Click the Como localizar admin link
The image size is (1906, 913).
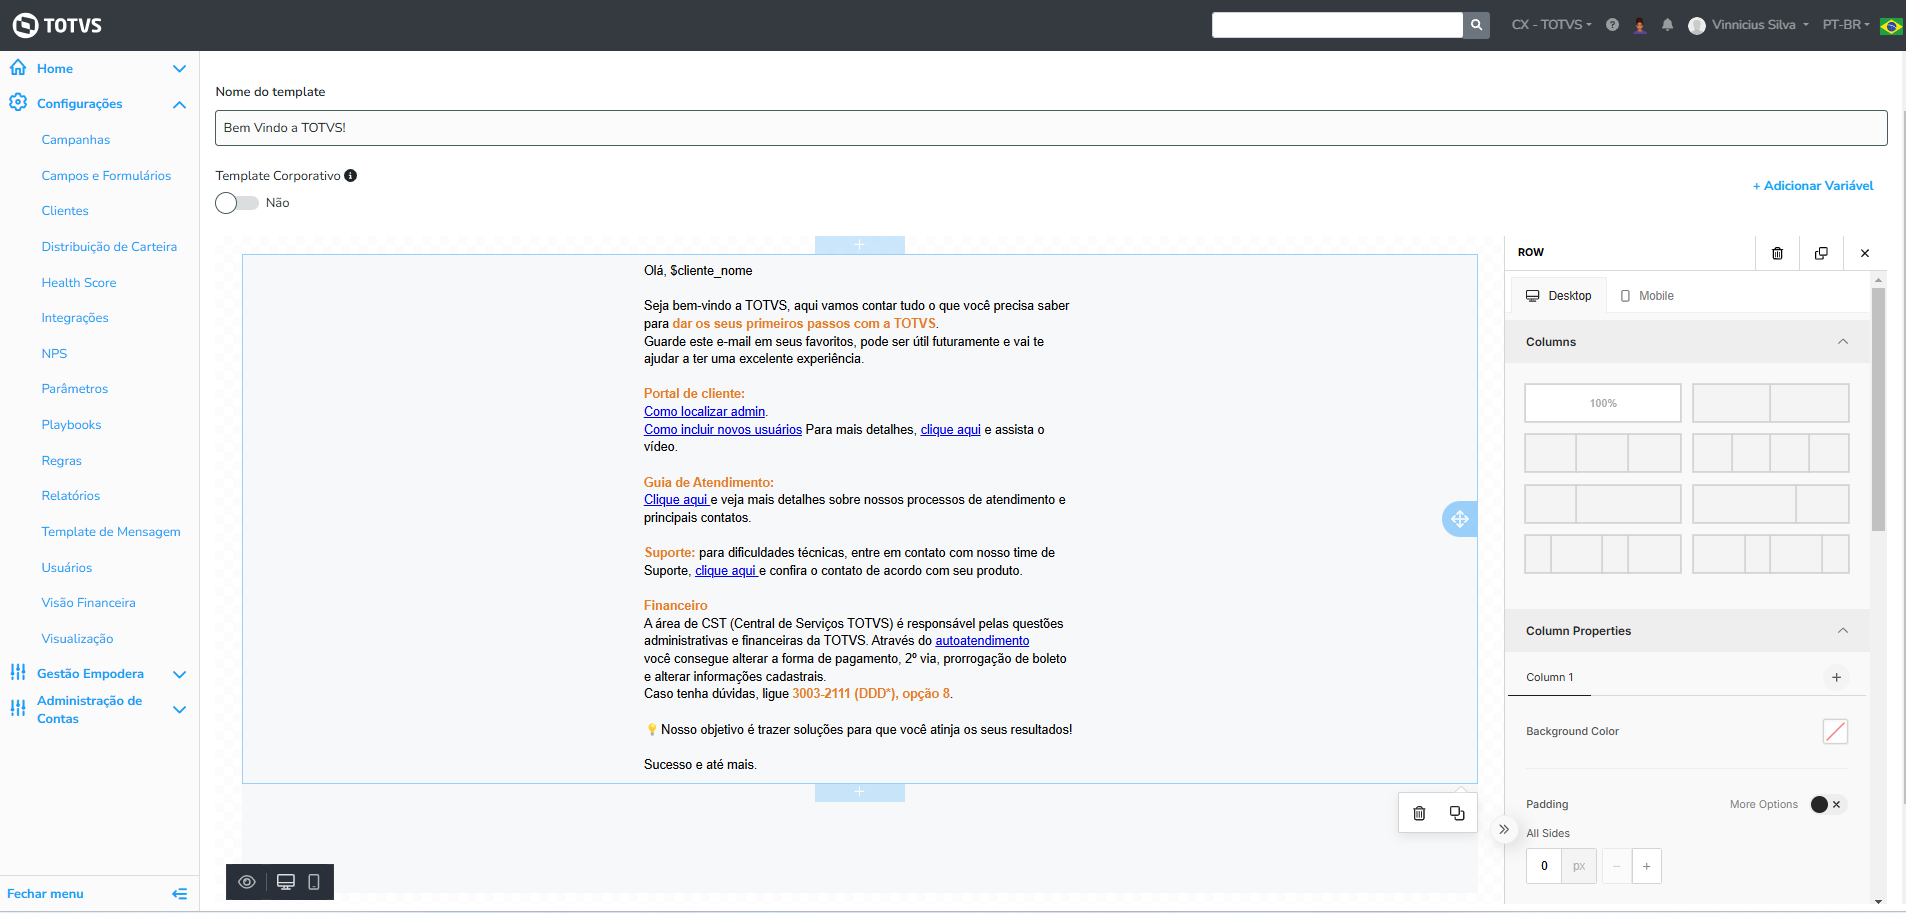(704, 412)
